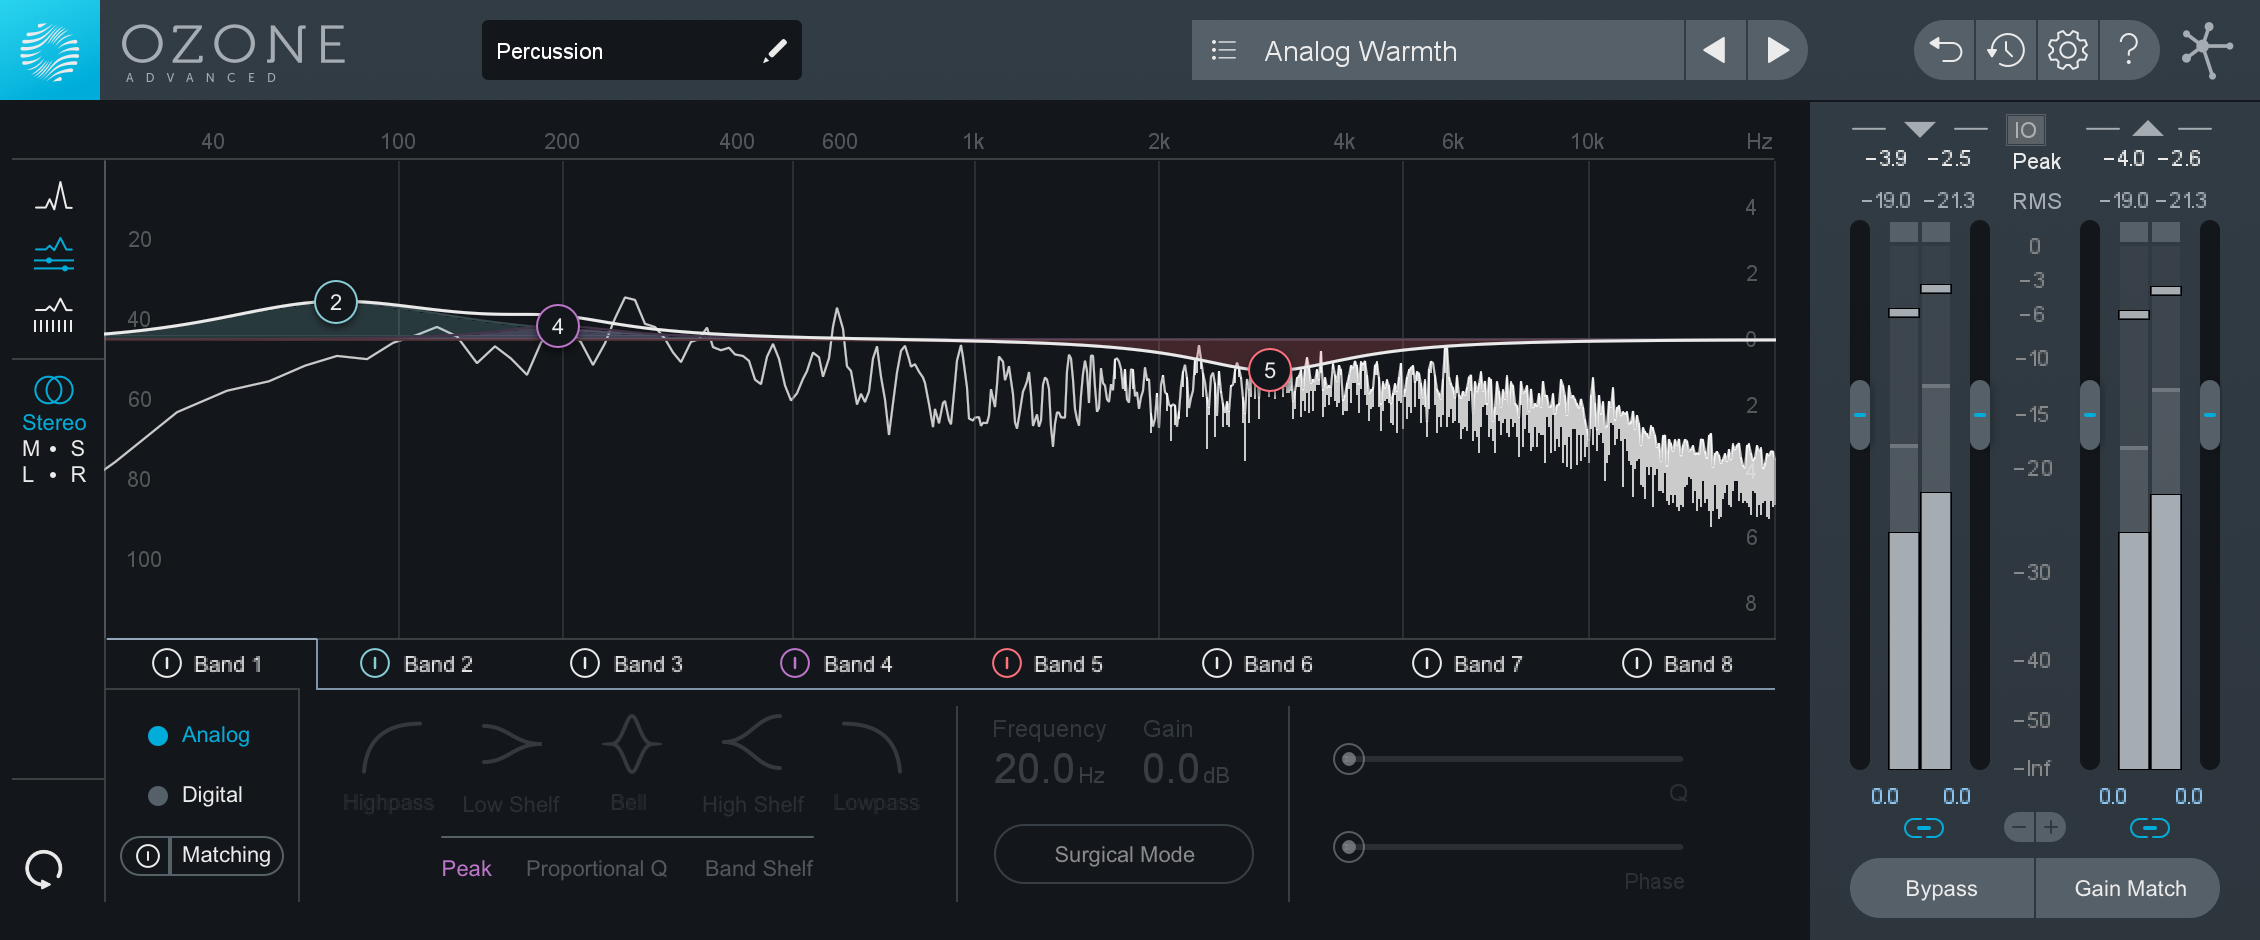
Task: Open the Band 1 tab
Action: click(x=212, y=664)
